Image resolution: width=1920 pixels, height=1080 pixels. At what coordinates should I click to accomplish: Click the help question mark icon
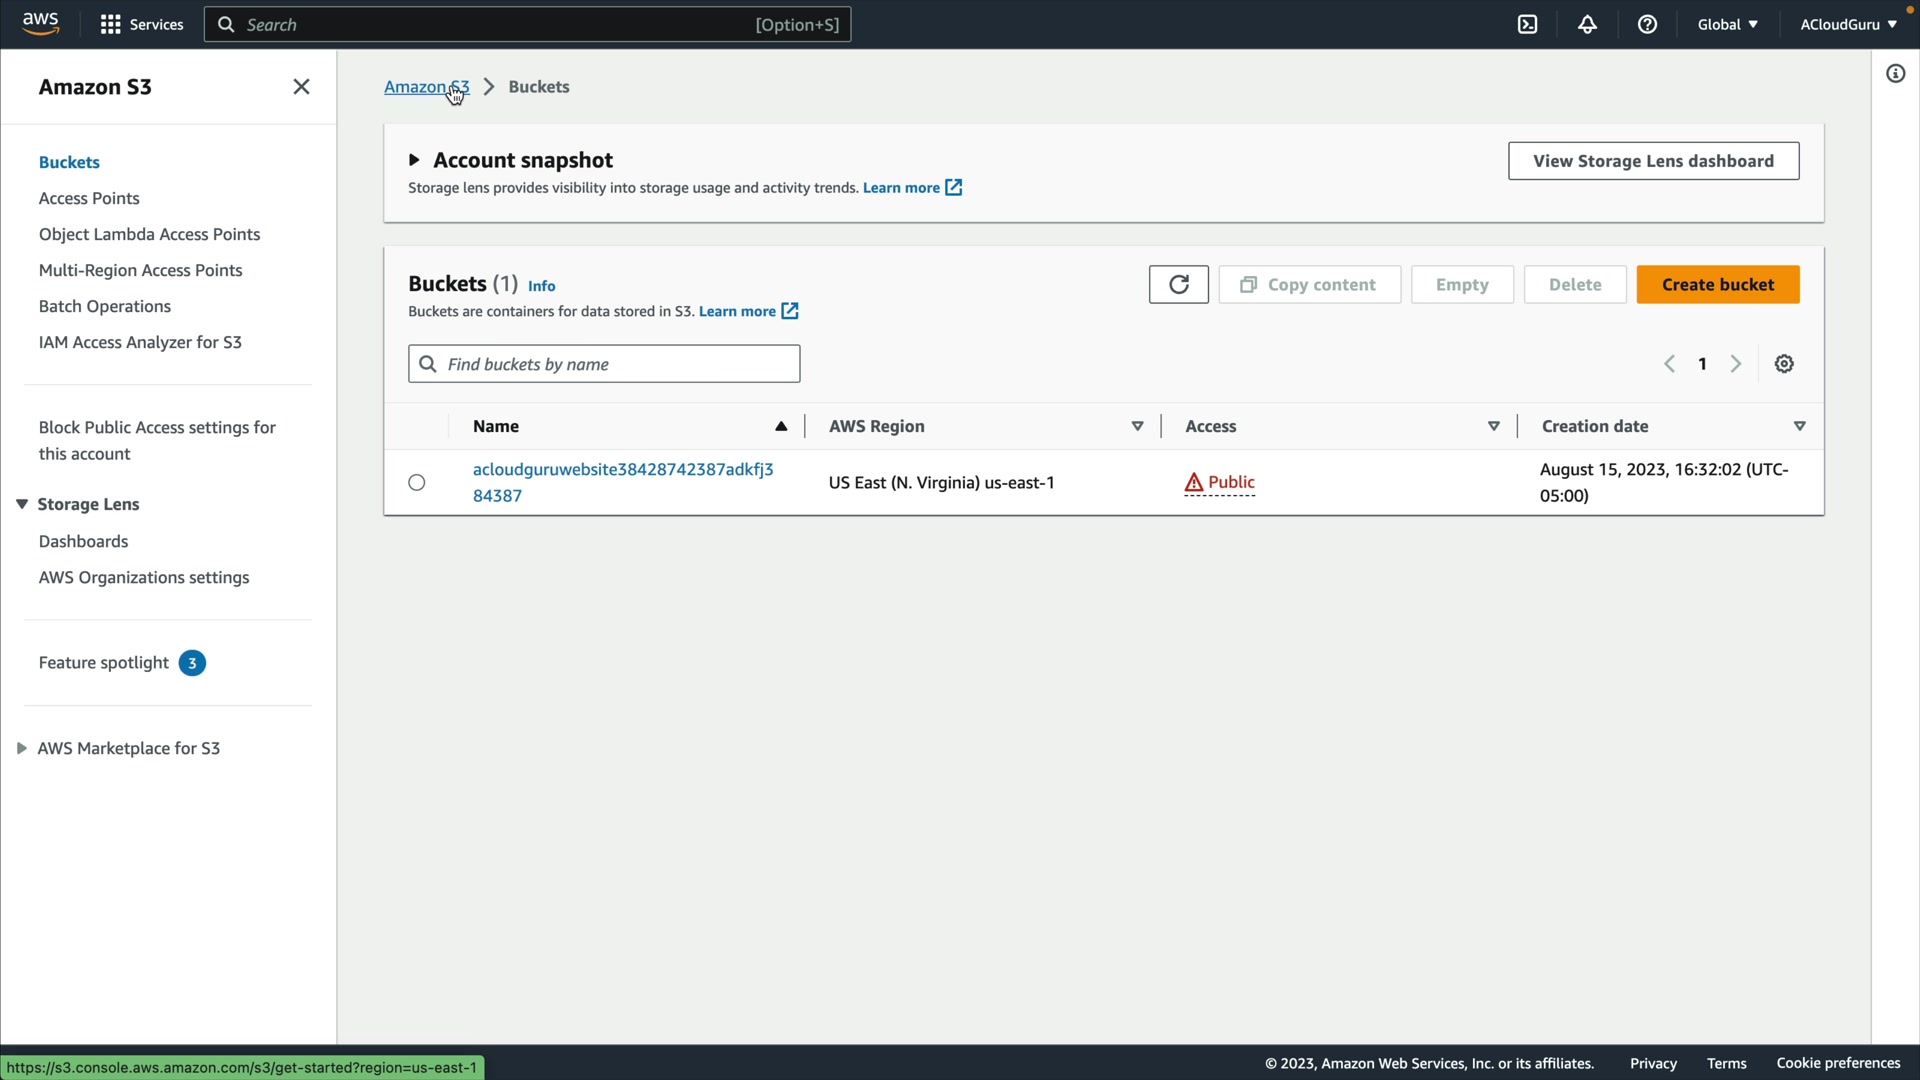click(1647, 24)
